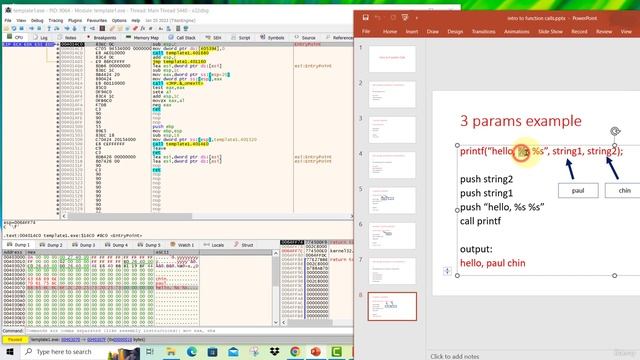
Task: Select the Watch 1 tab
Action: coord(182,245)
